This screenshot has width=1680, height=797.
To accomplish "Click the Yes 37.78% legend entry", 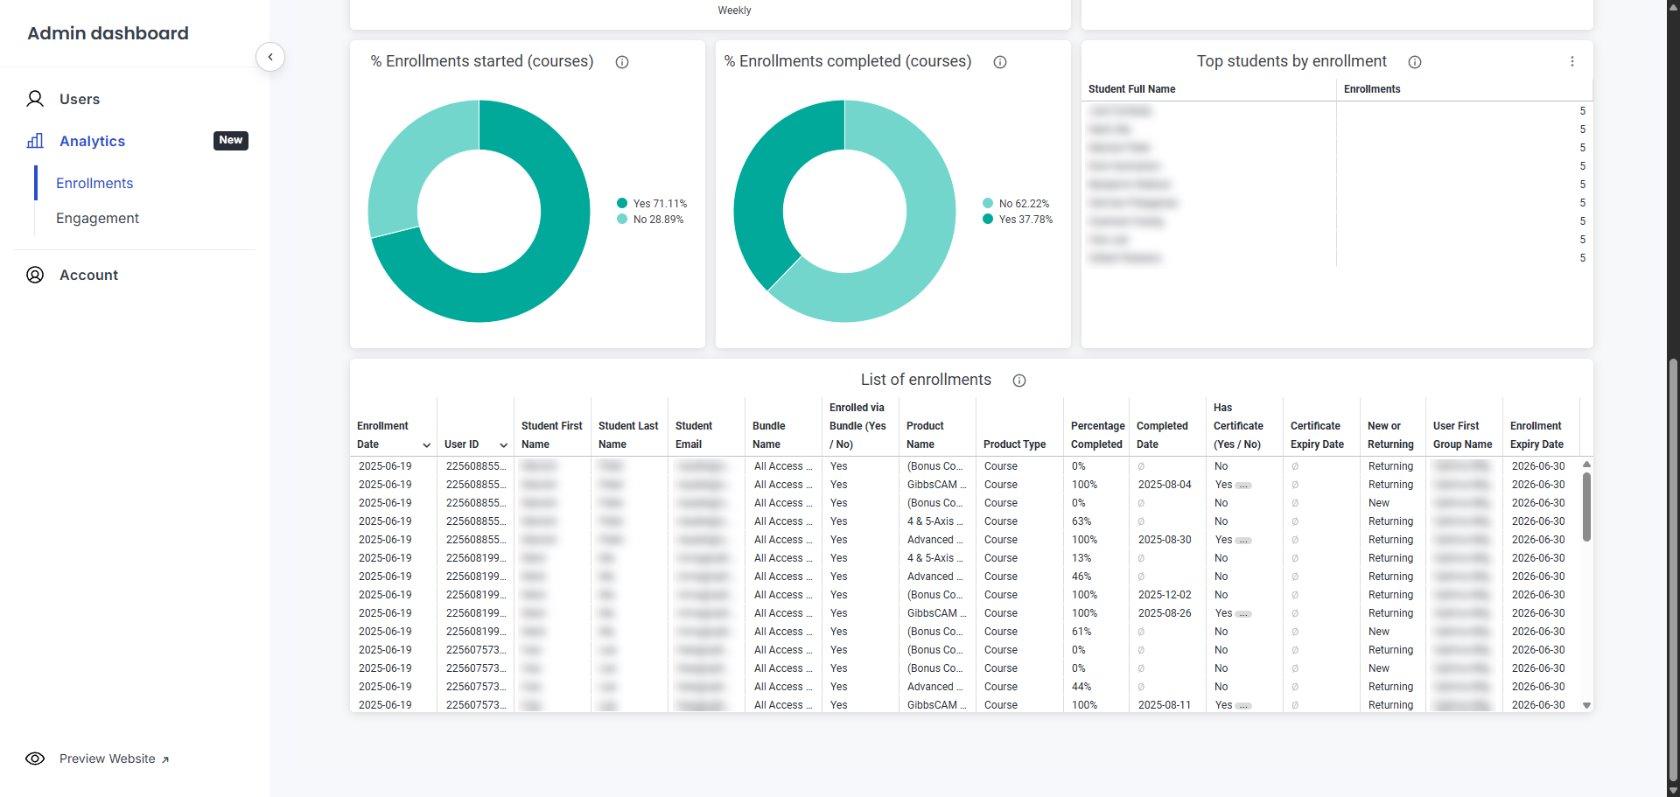I will point(1018,219).
